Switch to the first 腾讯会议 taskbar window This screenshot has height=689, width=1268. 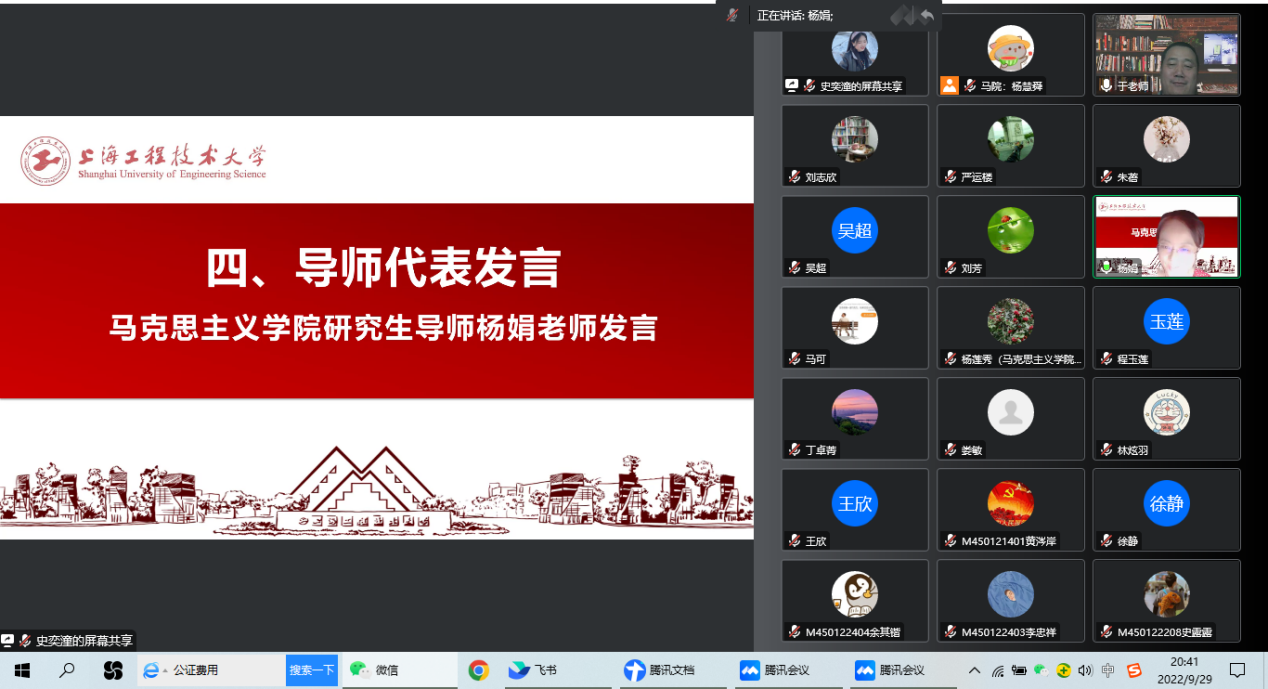(775, 670)
